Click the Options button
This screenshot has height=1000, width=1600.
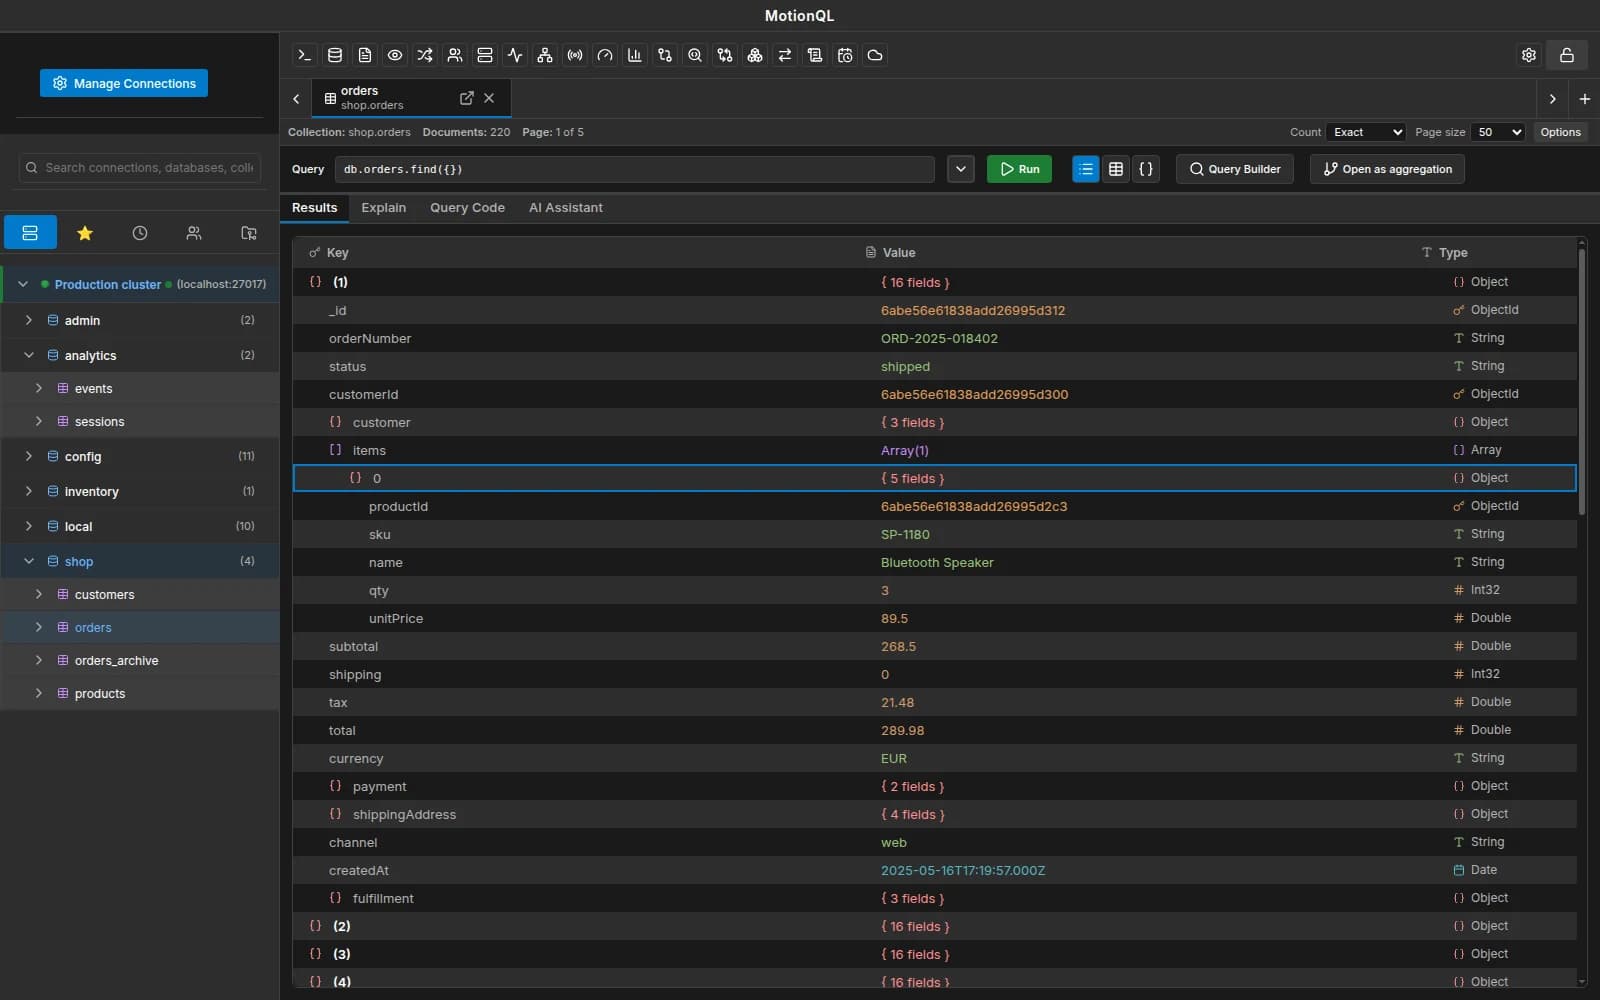coord(1560,132)
